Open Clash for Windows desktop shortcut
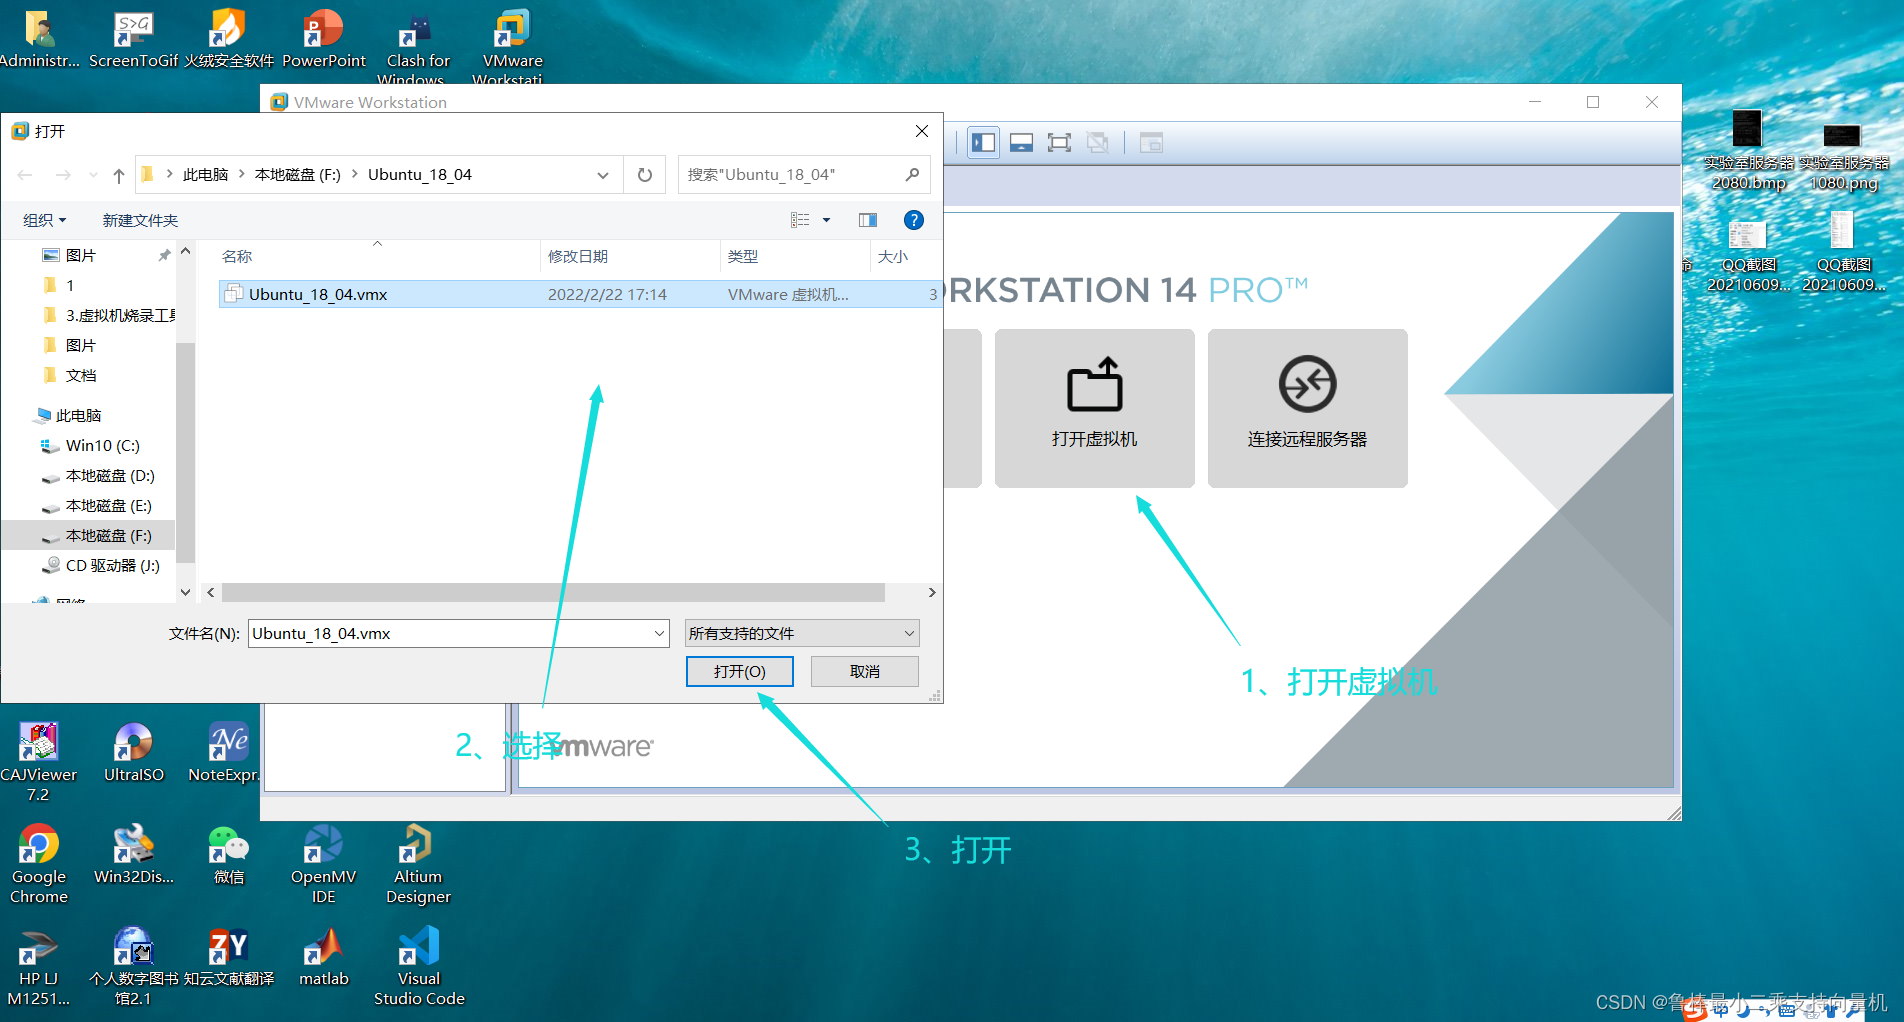 point(418,48)
